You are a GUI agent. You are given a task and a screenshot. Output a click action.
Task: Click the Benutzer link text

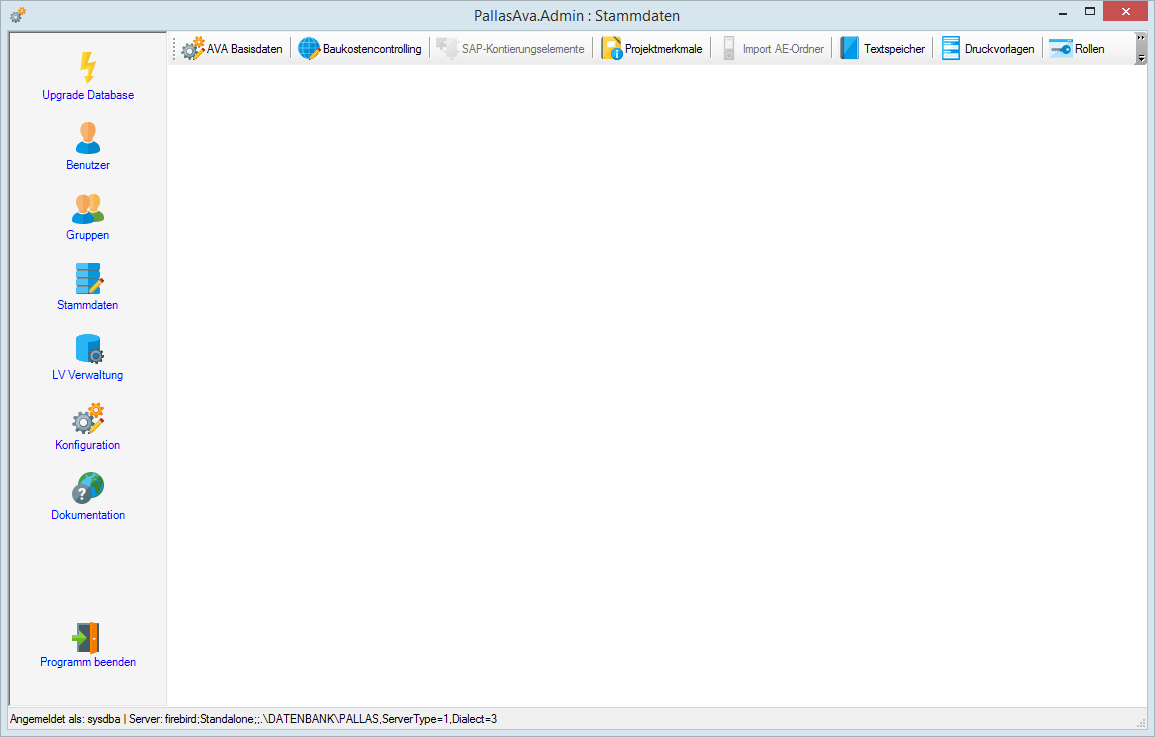88,165
